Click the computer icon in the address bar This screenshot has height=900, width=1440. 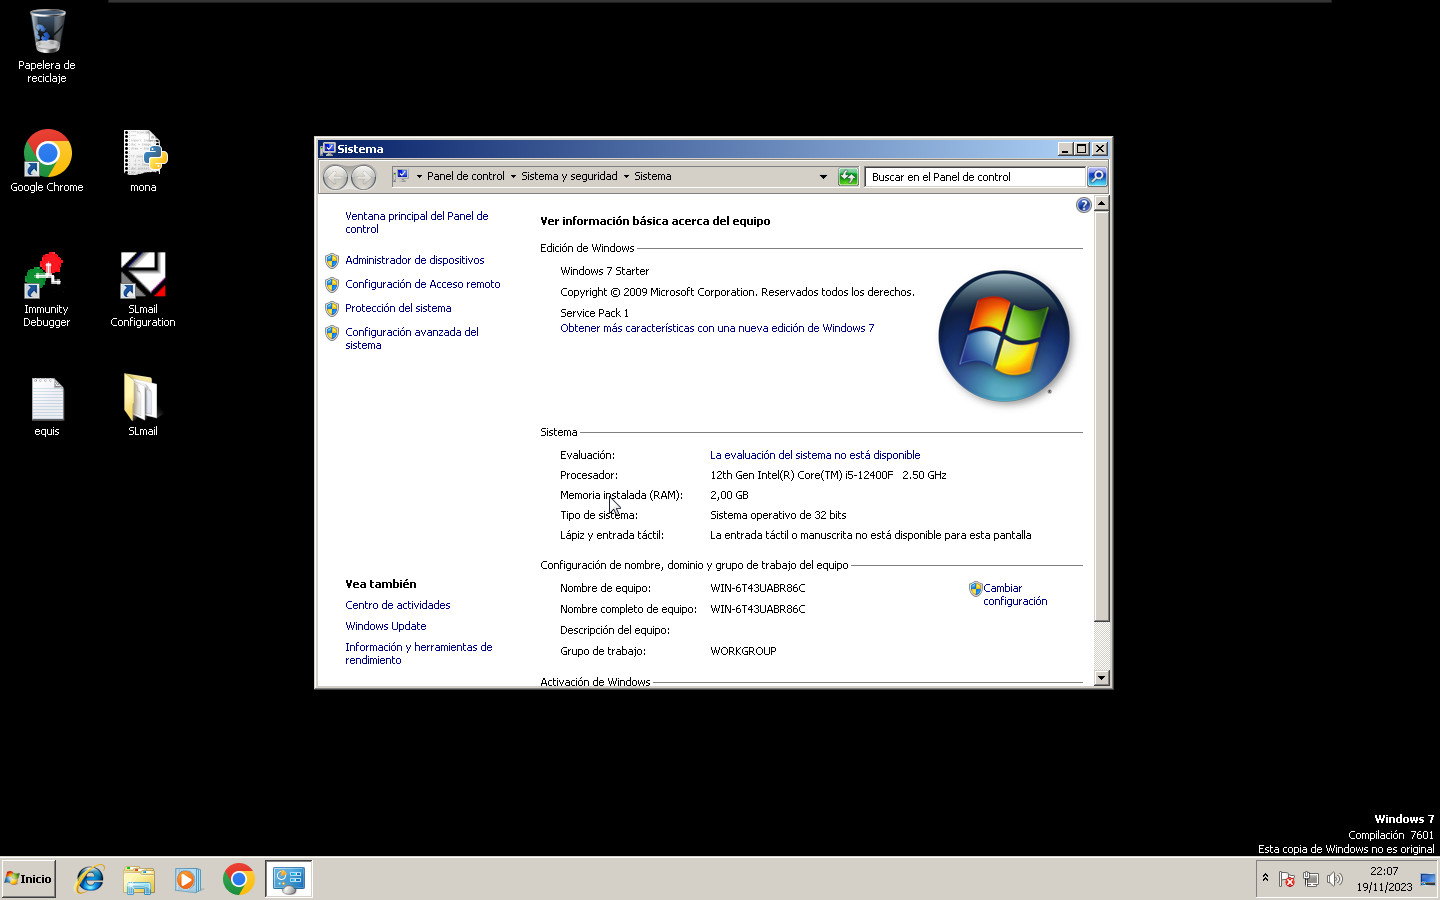tap(401, 176)
